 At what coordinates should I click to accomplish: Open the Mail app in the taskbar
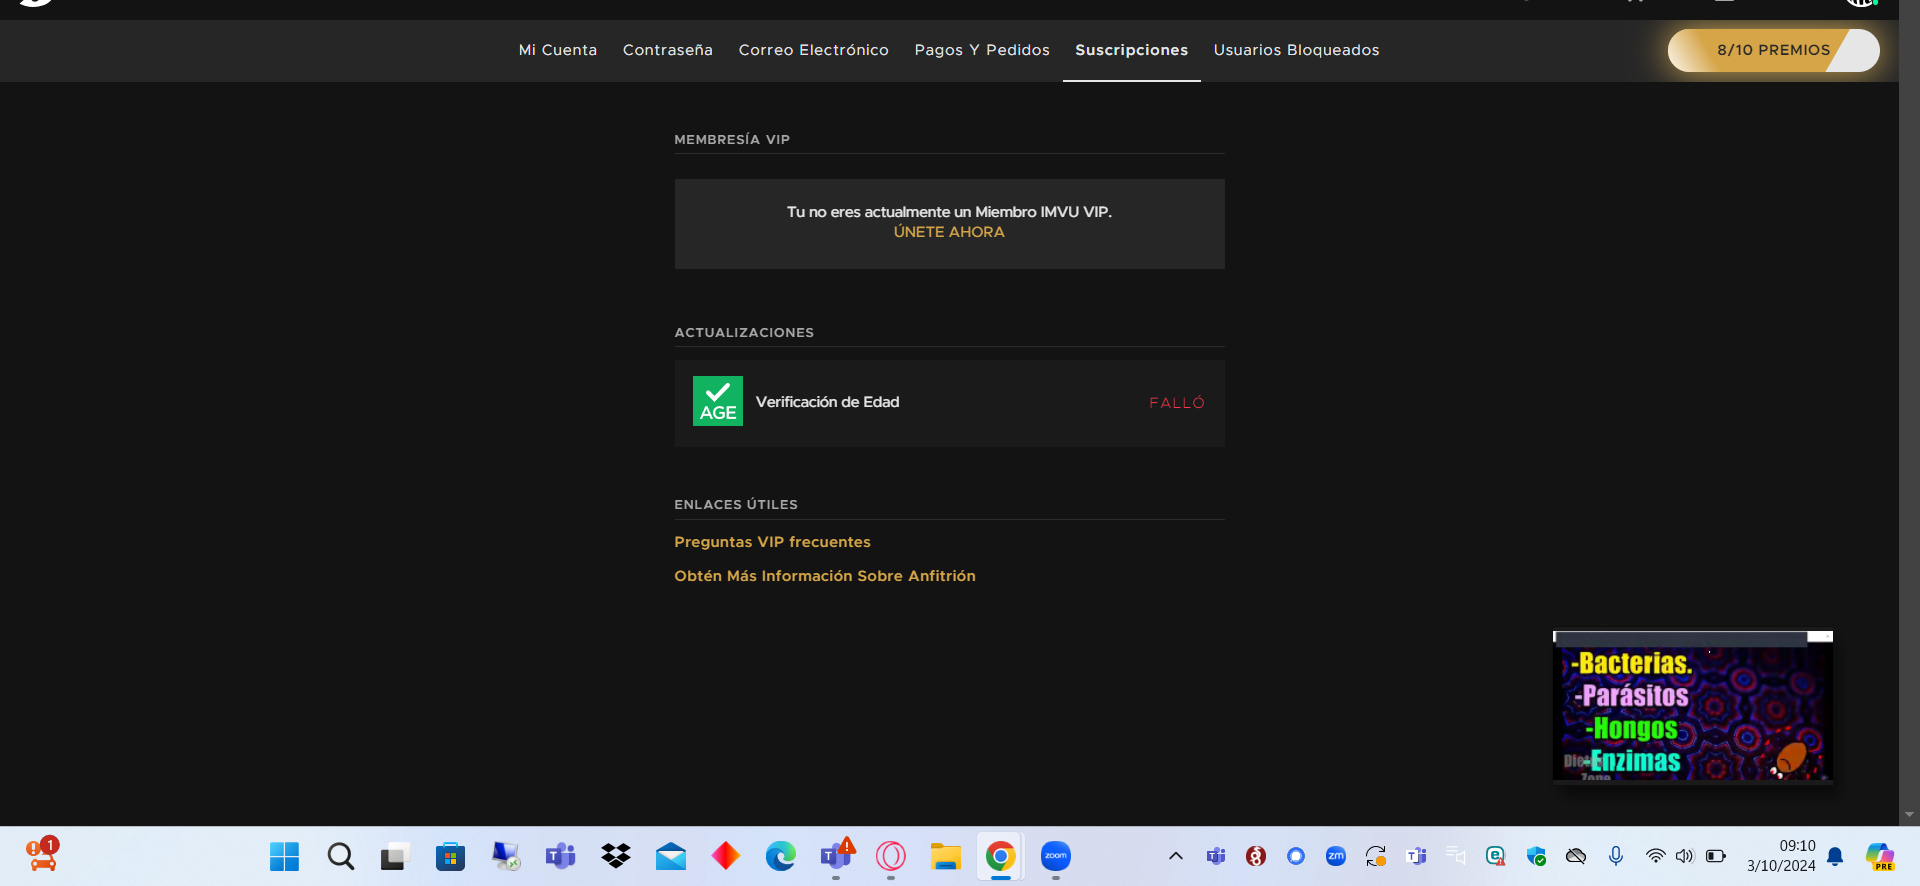click(x=671, y=856)
